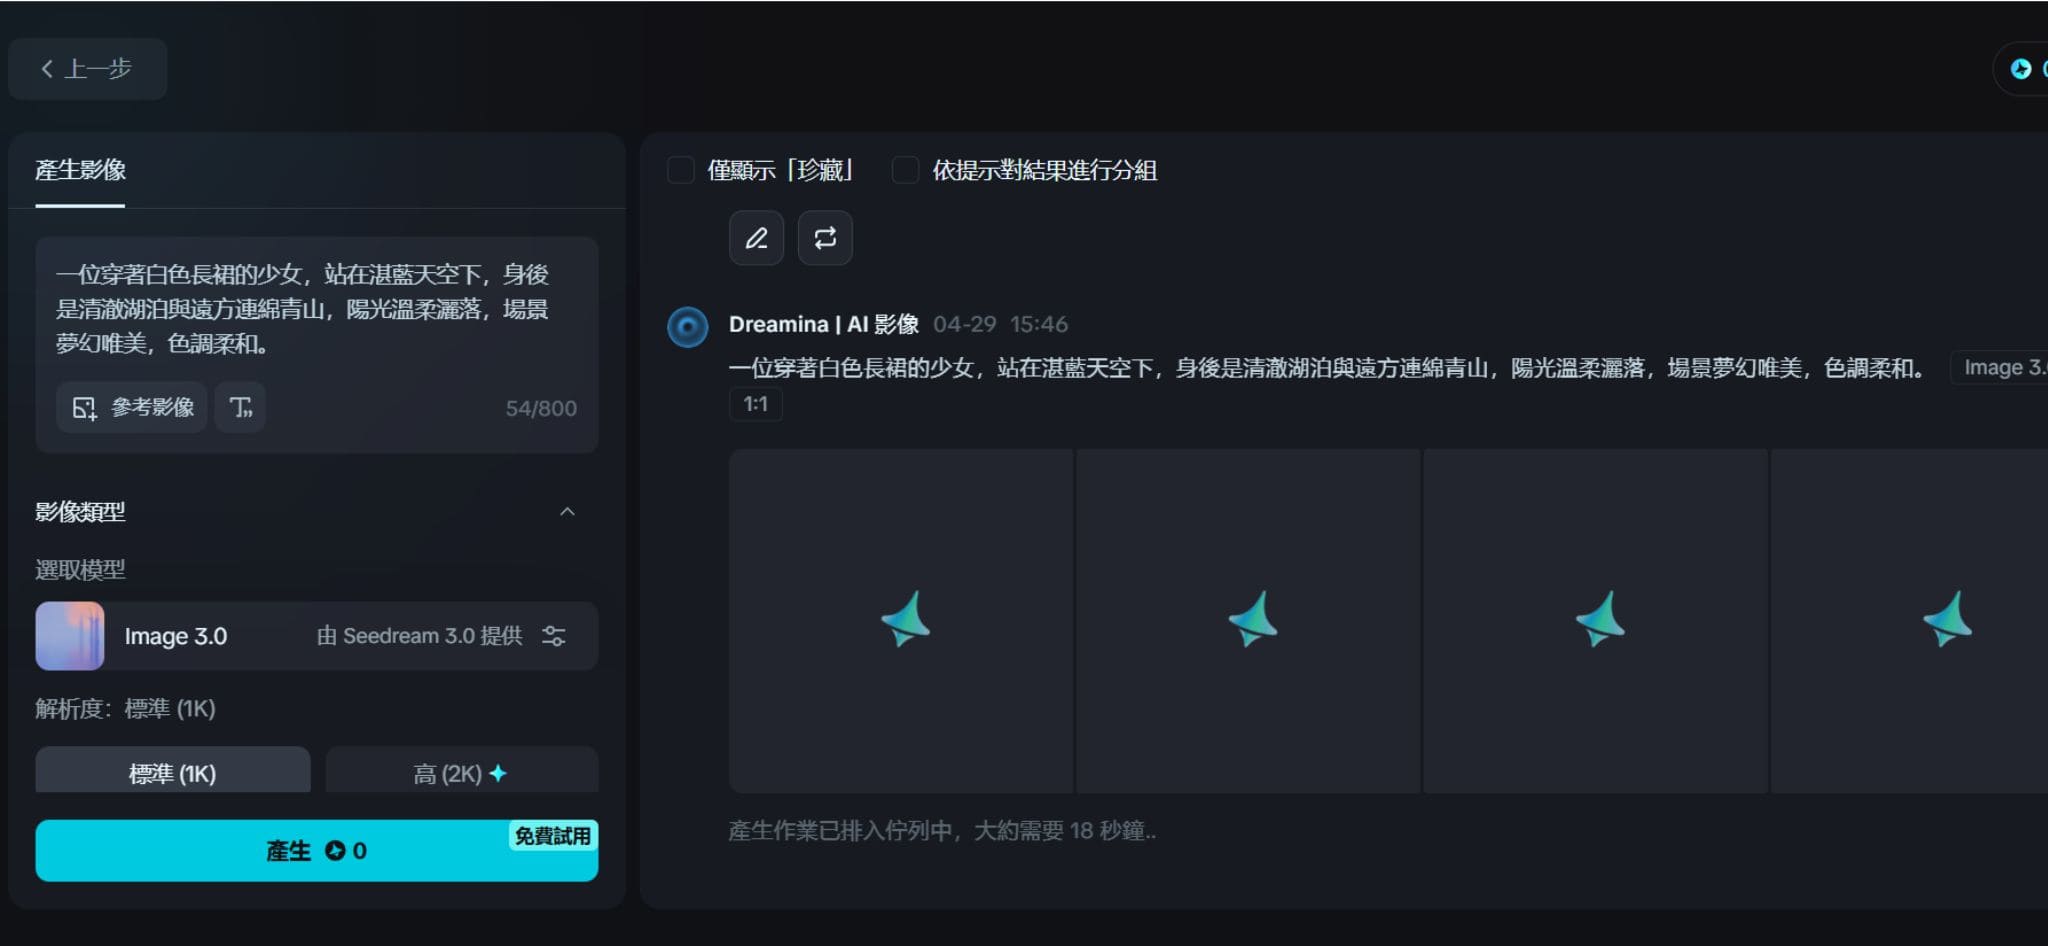Viewport: 2048px width, 946px height.
Task: Click the model settings sliders icon
Action: pyautogui.click(x=554, y=636)
